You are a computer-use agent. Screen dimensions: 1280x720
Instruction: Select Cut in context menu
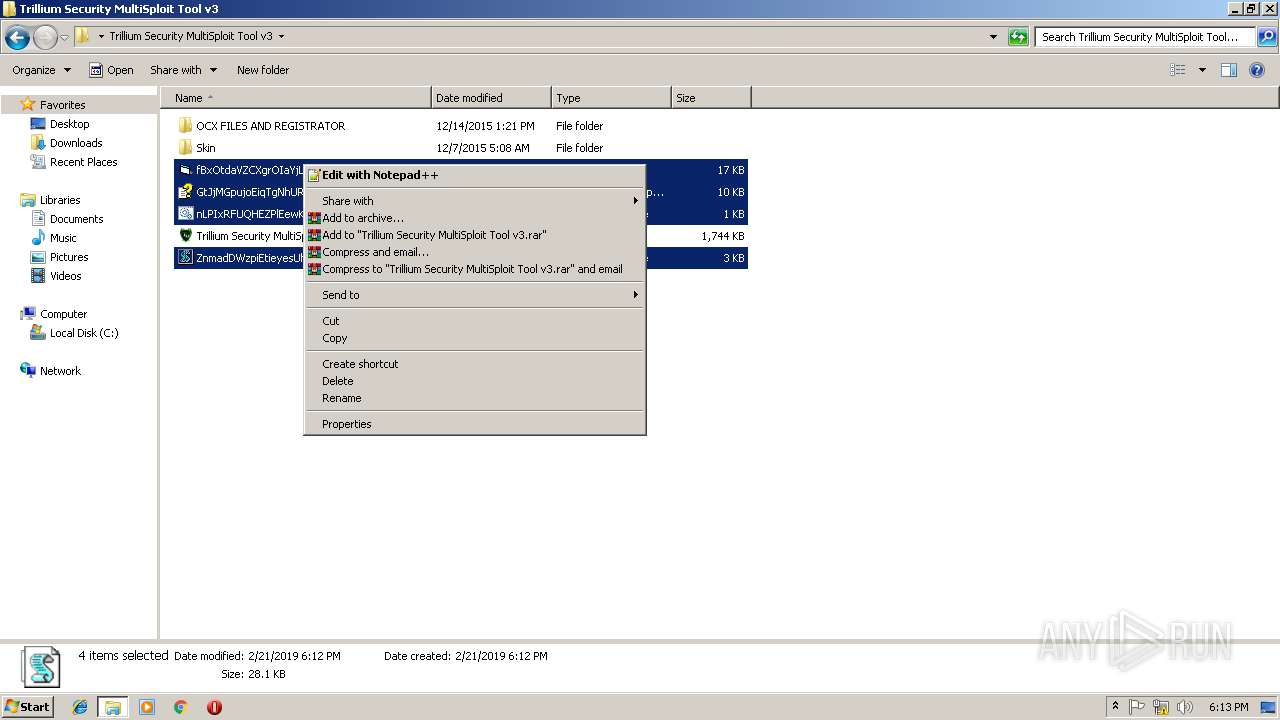pos(475,321)
